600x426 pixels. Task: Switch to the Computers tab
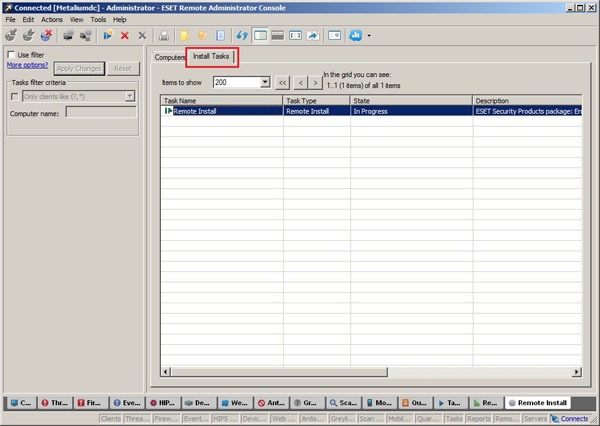170,57
